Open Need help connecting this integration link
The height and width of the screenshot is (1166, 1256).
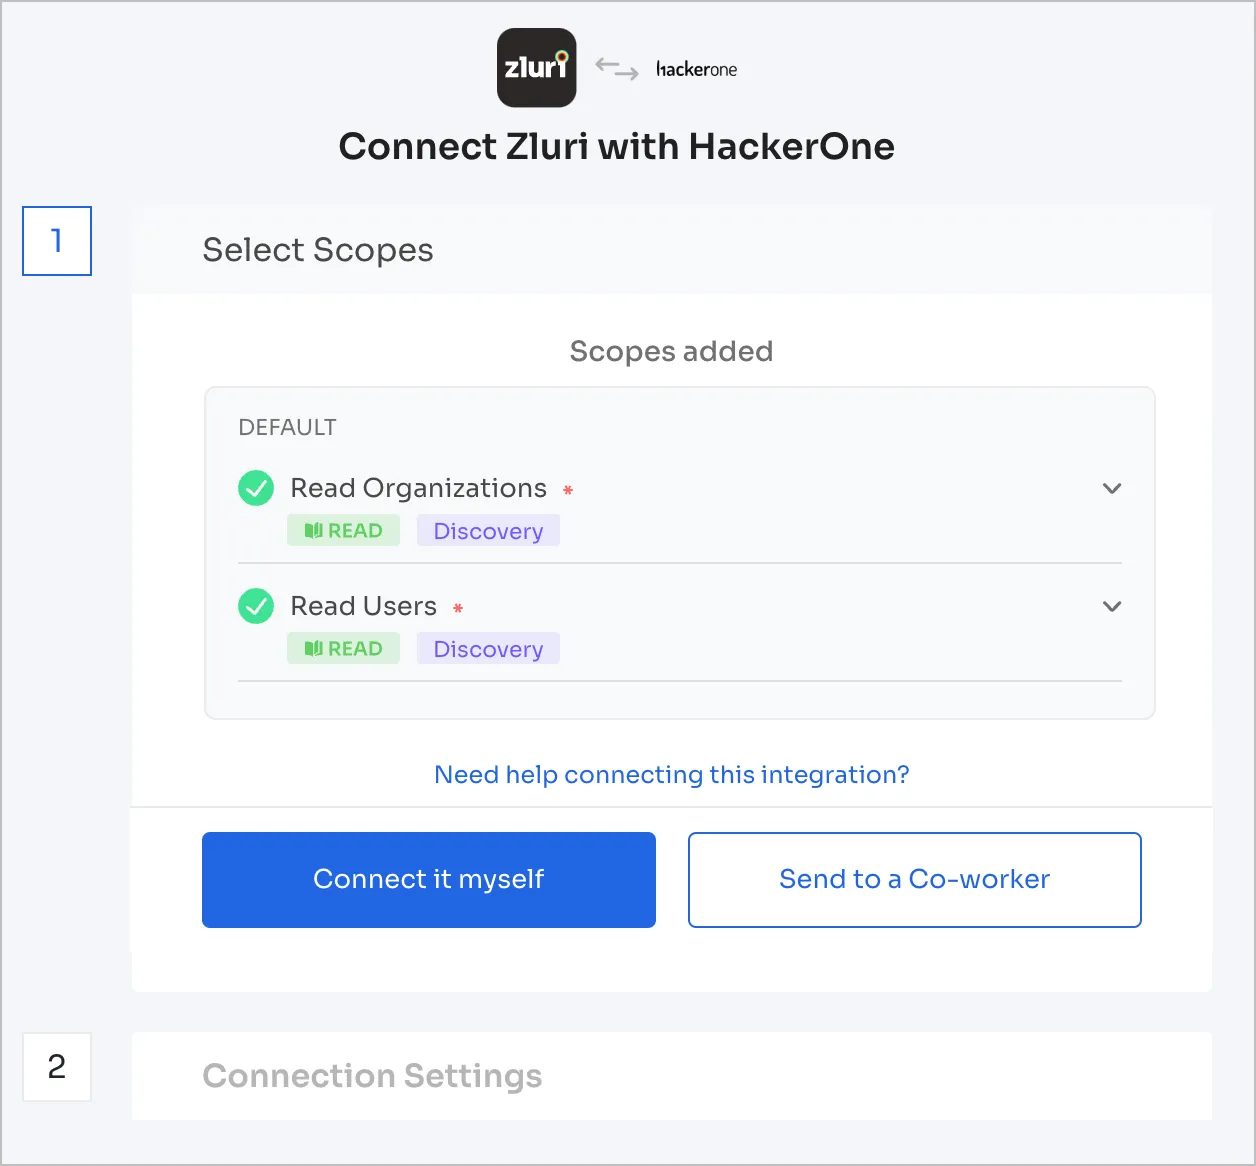pyautogui.click(x=672, y=775)
